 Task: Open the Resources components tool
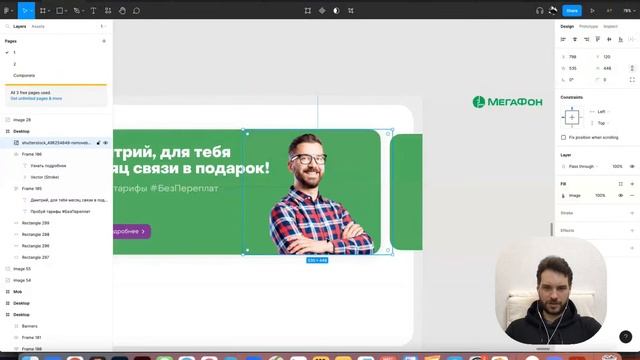[x=108, y=11]
